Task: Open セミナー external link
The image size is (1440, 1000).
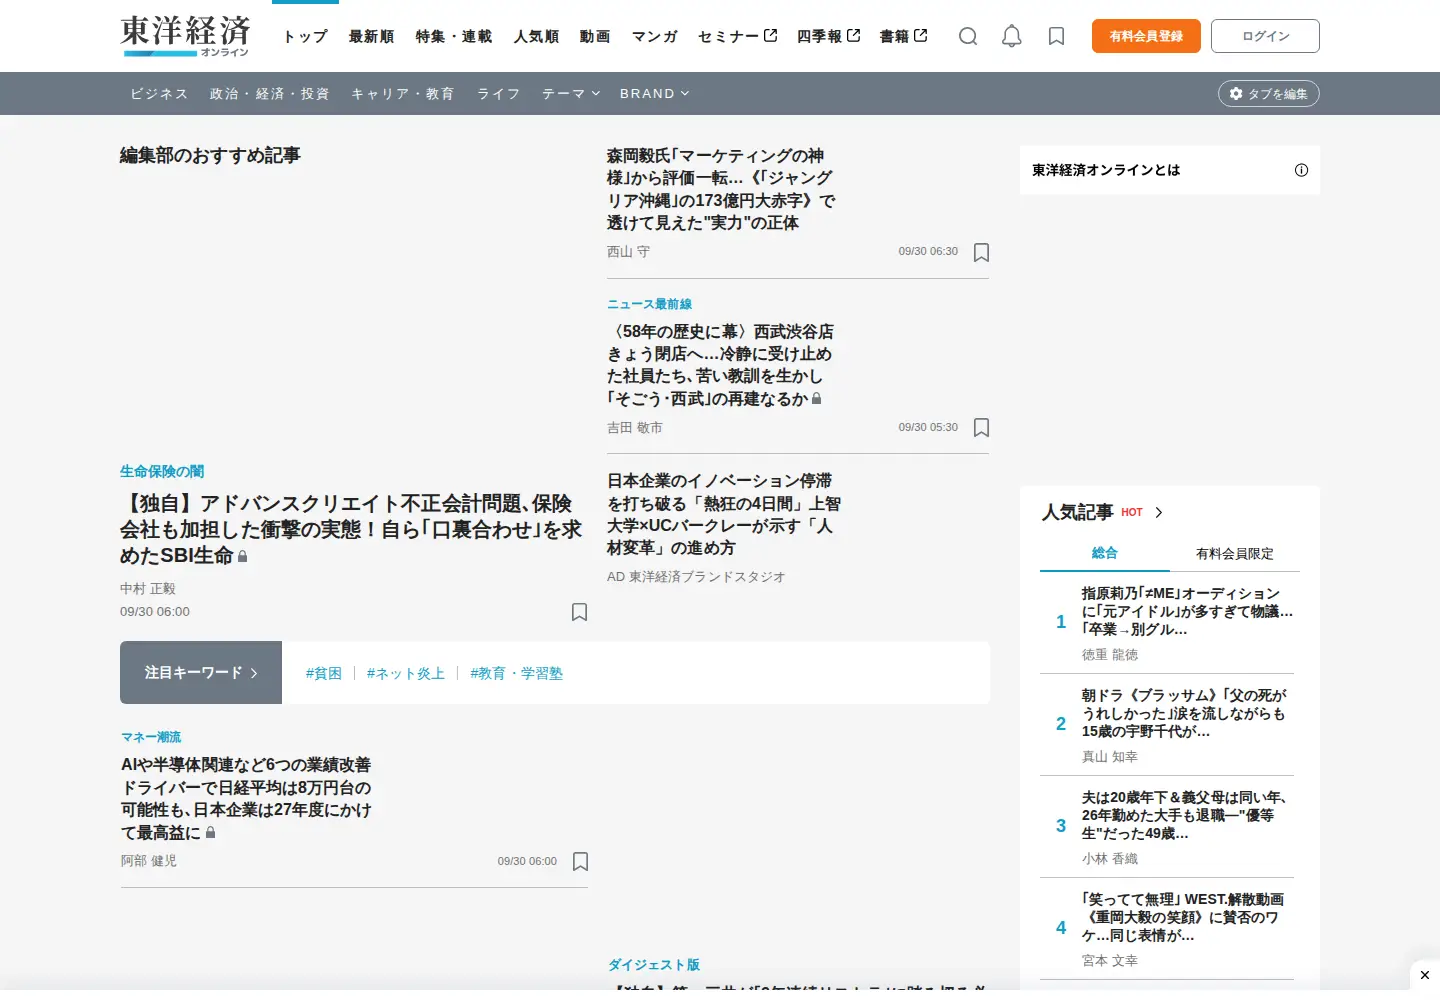Action: click(x=738, y=36)
